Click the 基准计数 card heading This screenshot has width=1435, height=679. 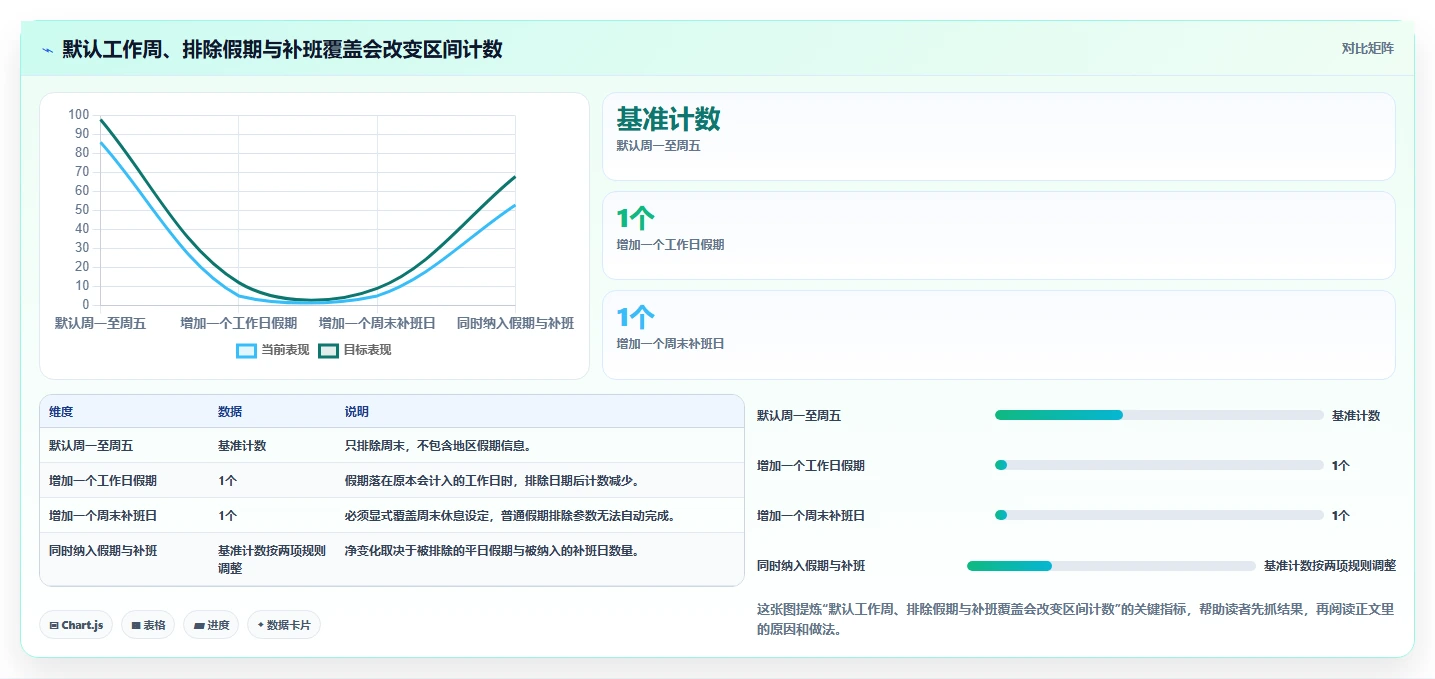tap(668, 119)
